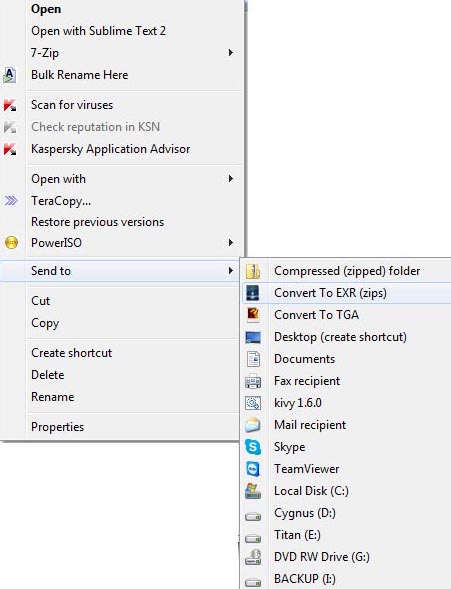Click the Compressed zipped folder icon
451x589 pixels.
(x=253, y=271)
